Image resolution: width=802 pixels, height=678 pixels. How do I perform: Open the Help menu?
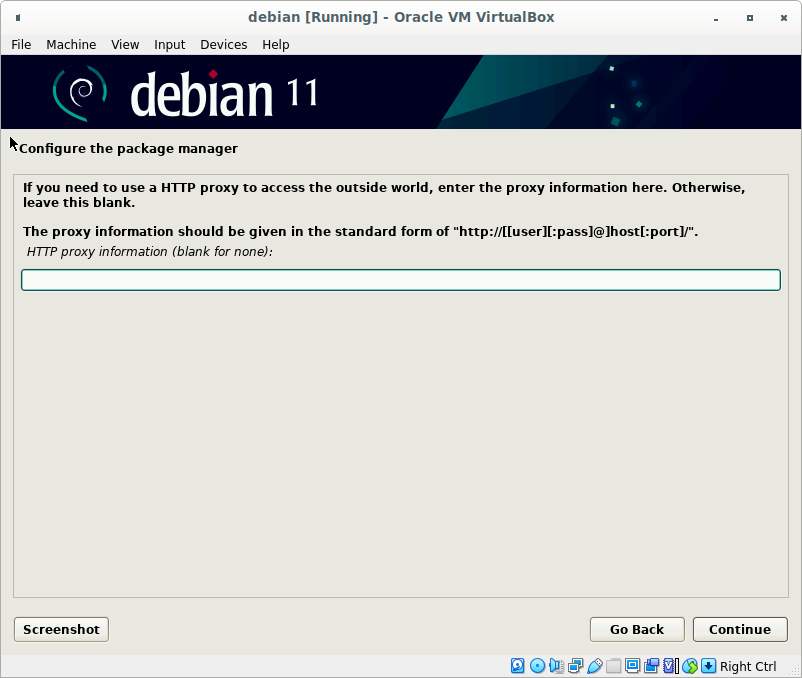275,44
